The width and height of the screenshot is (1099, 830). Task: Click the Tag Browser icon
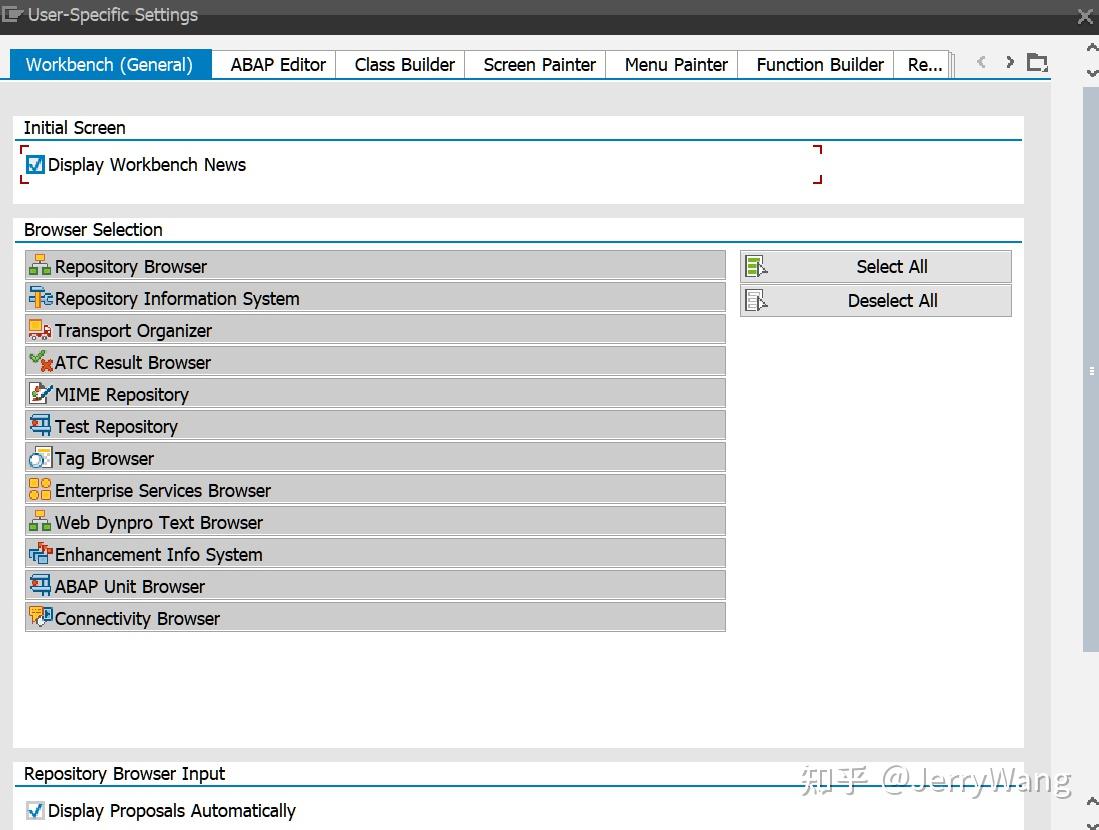[x=38, y=458]
